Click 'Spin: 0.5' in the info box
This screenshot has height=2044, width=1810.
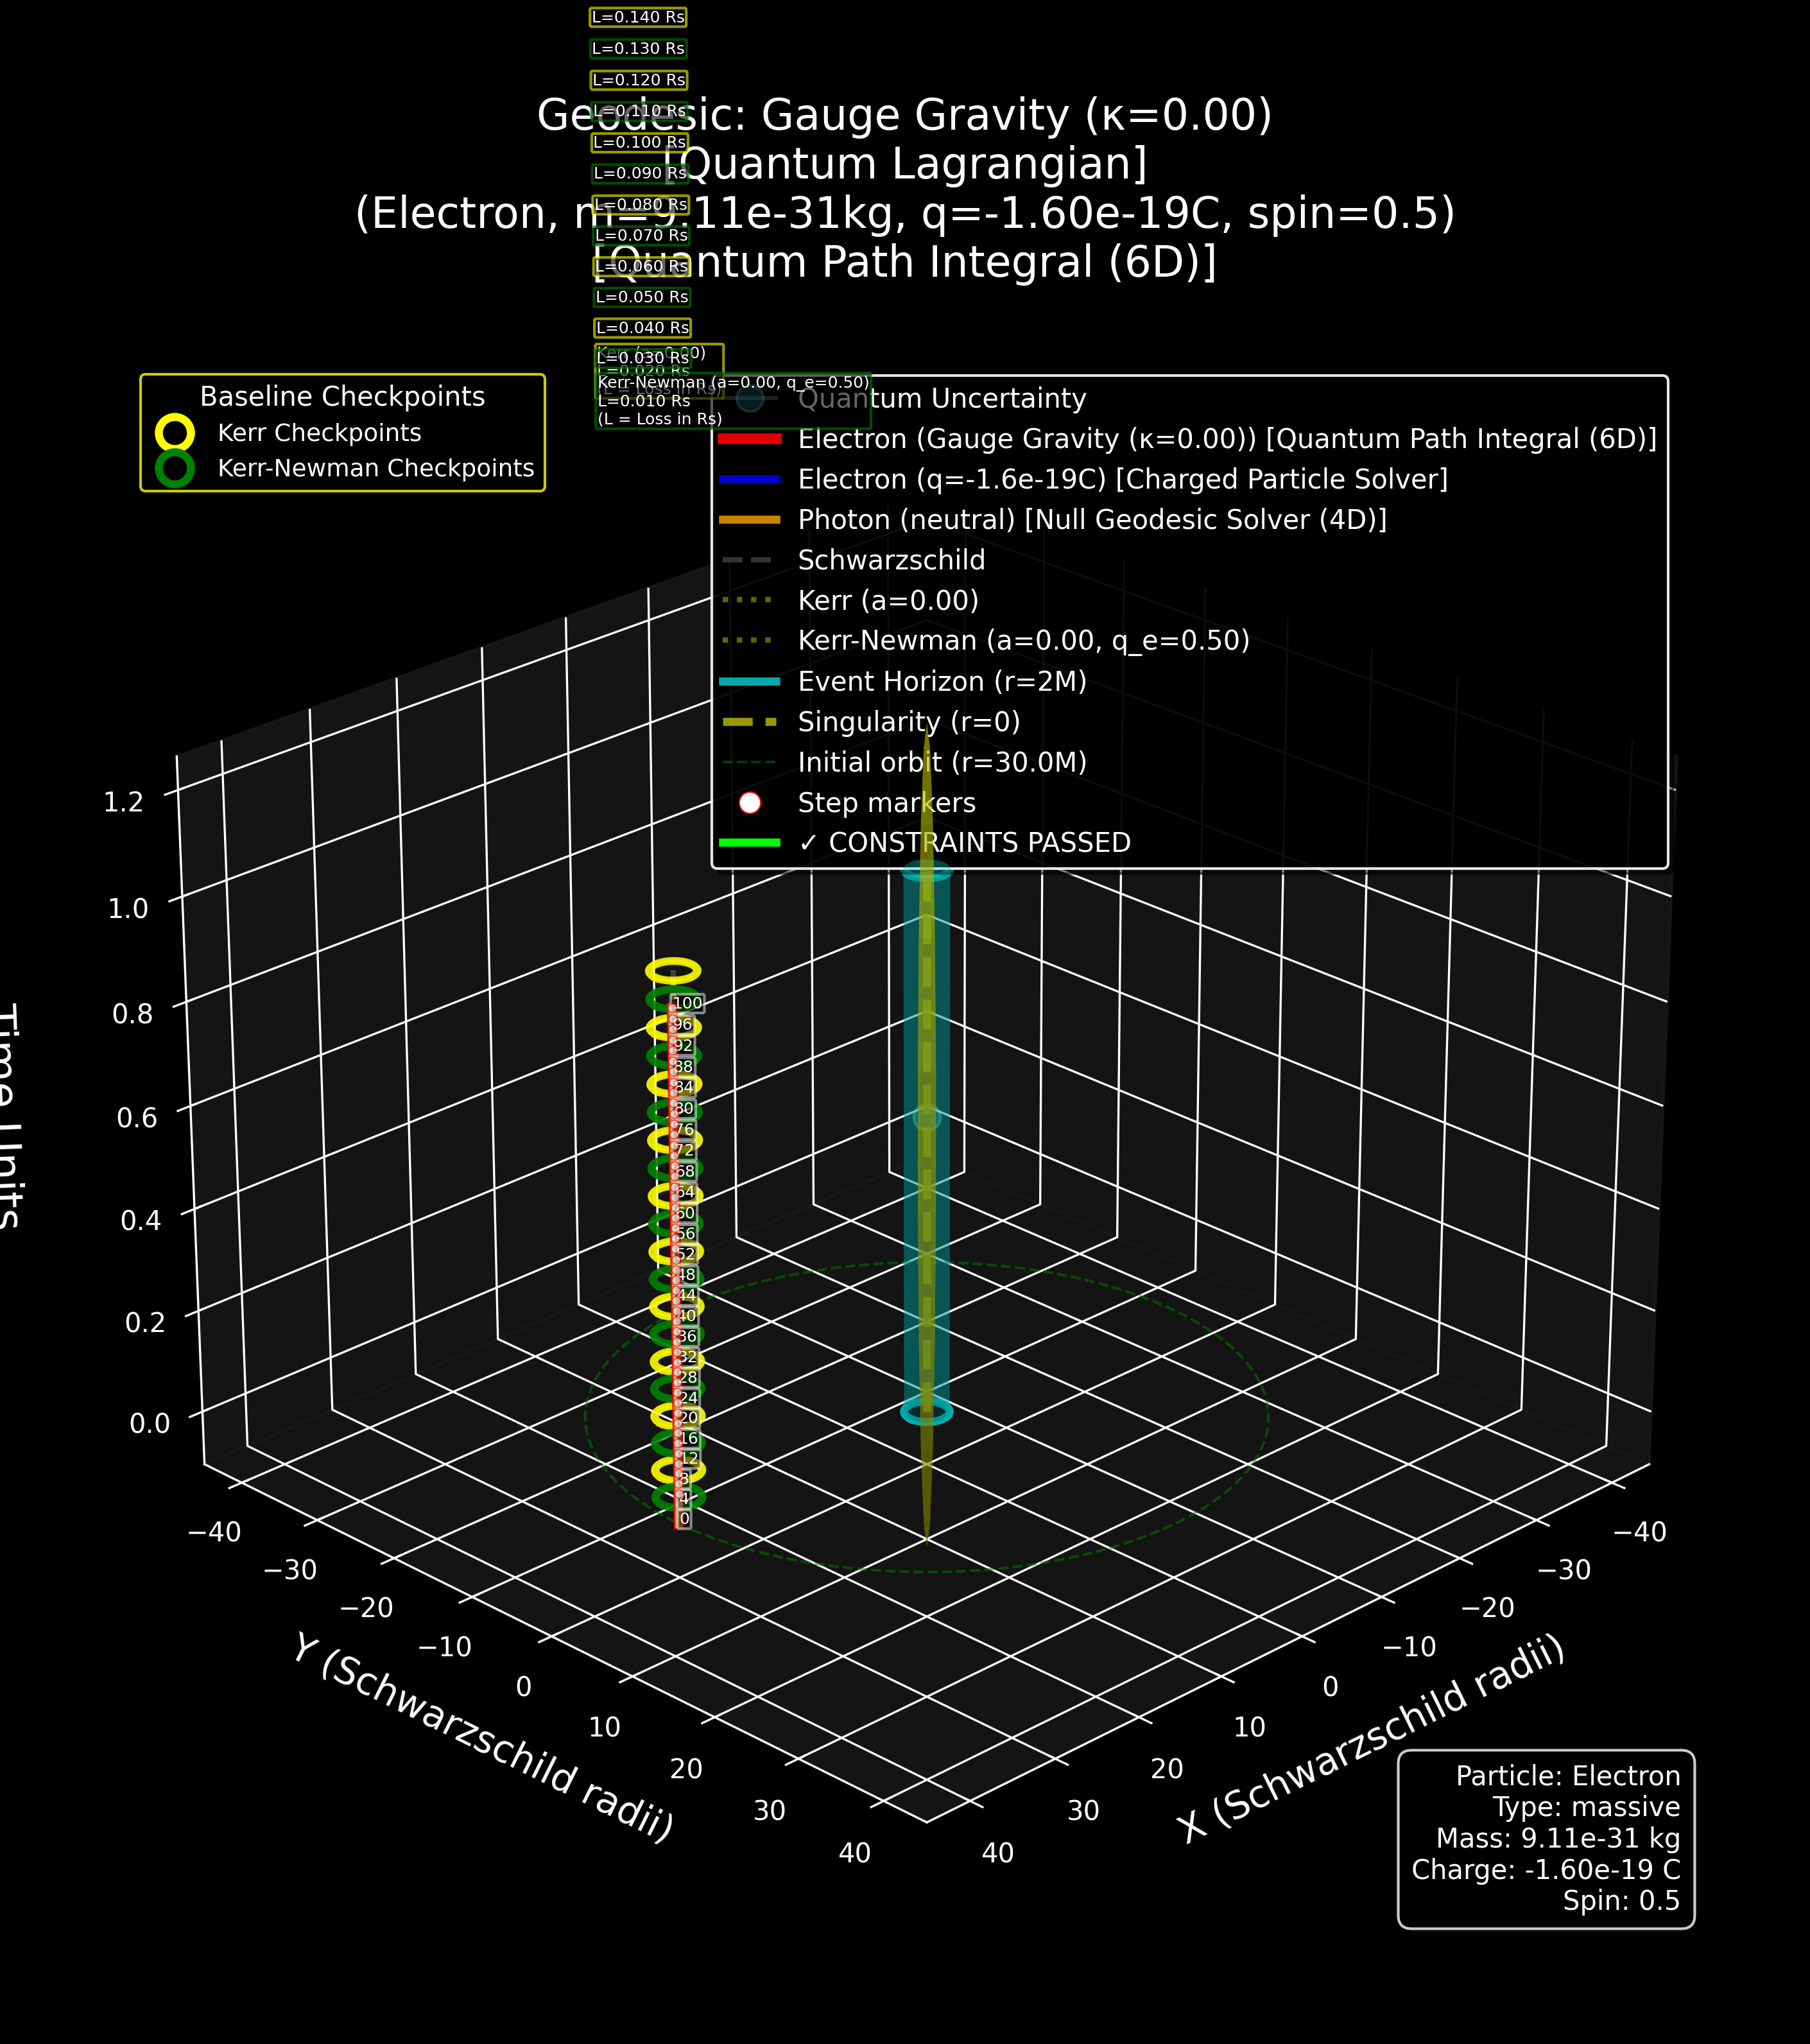coord(1622,1900)
